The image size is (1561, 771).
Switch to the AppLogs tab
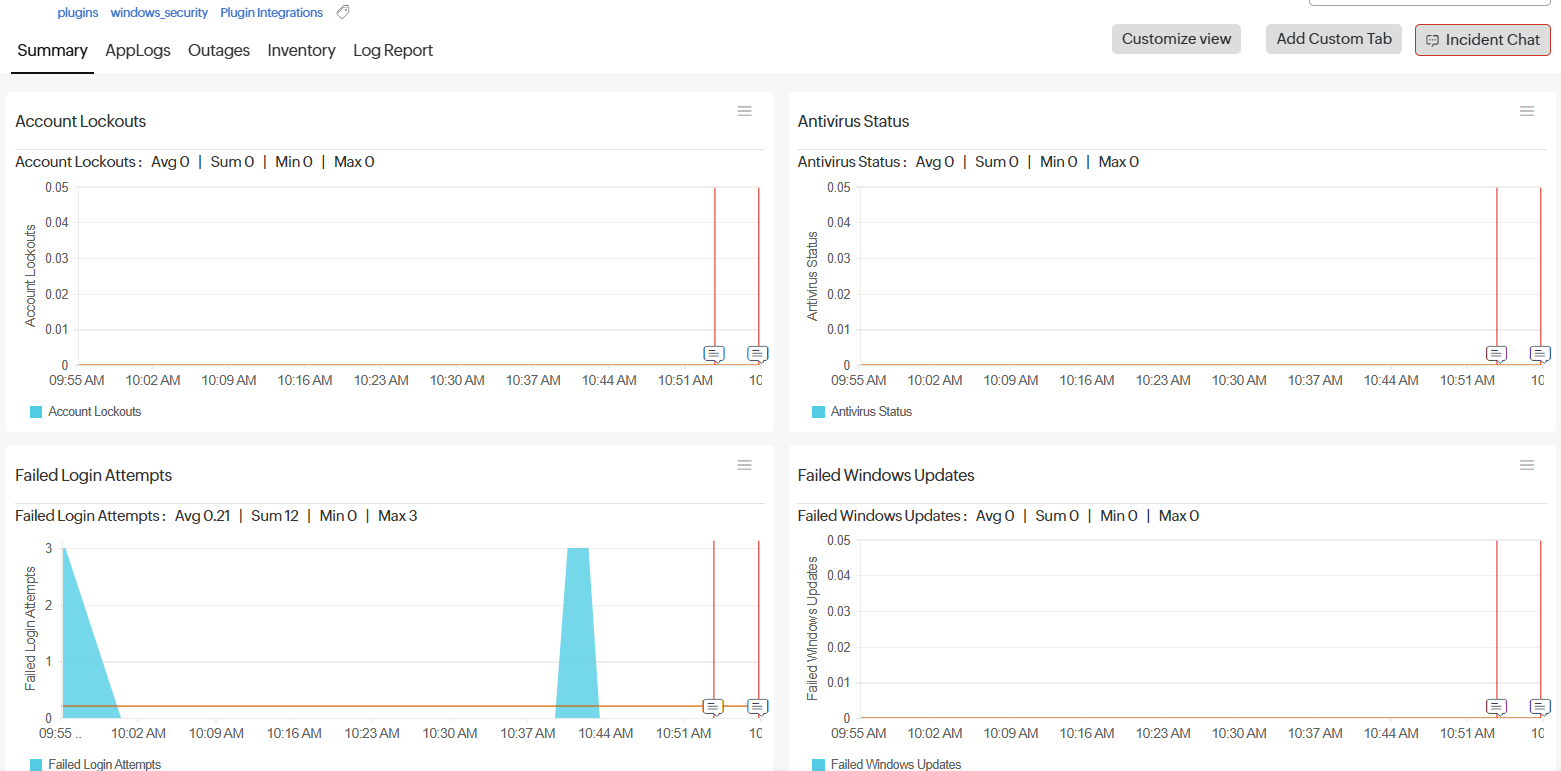(138, 50)
